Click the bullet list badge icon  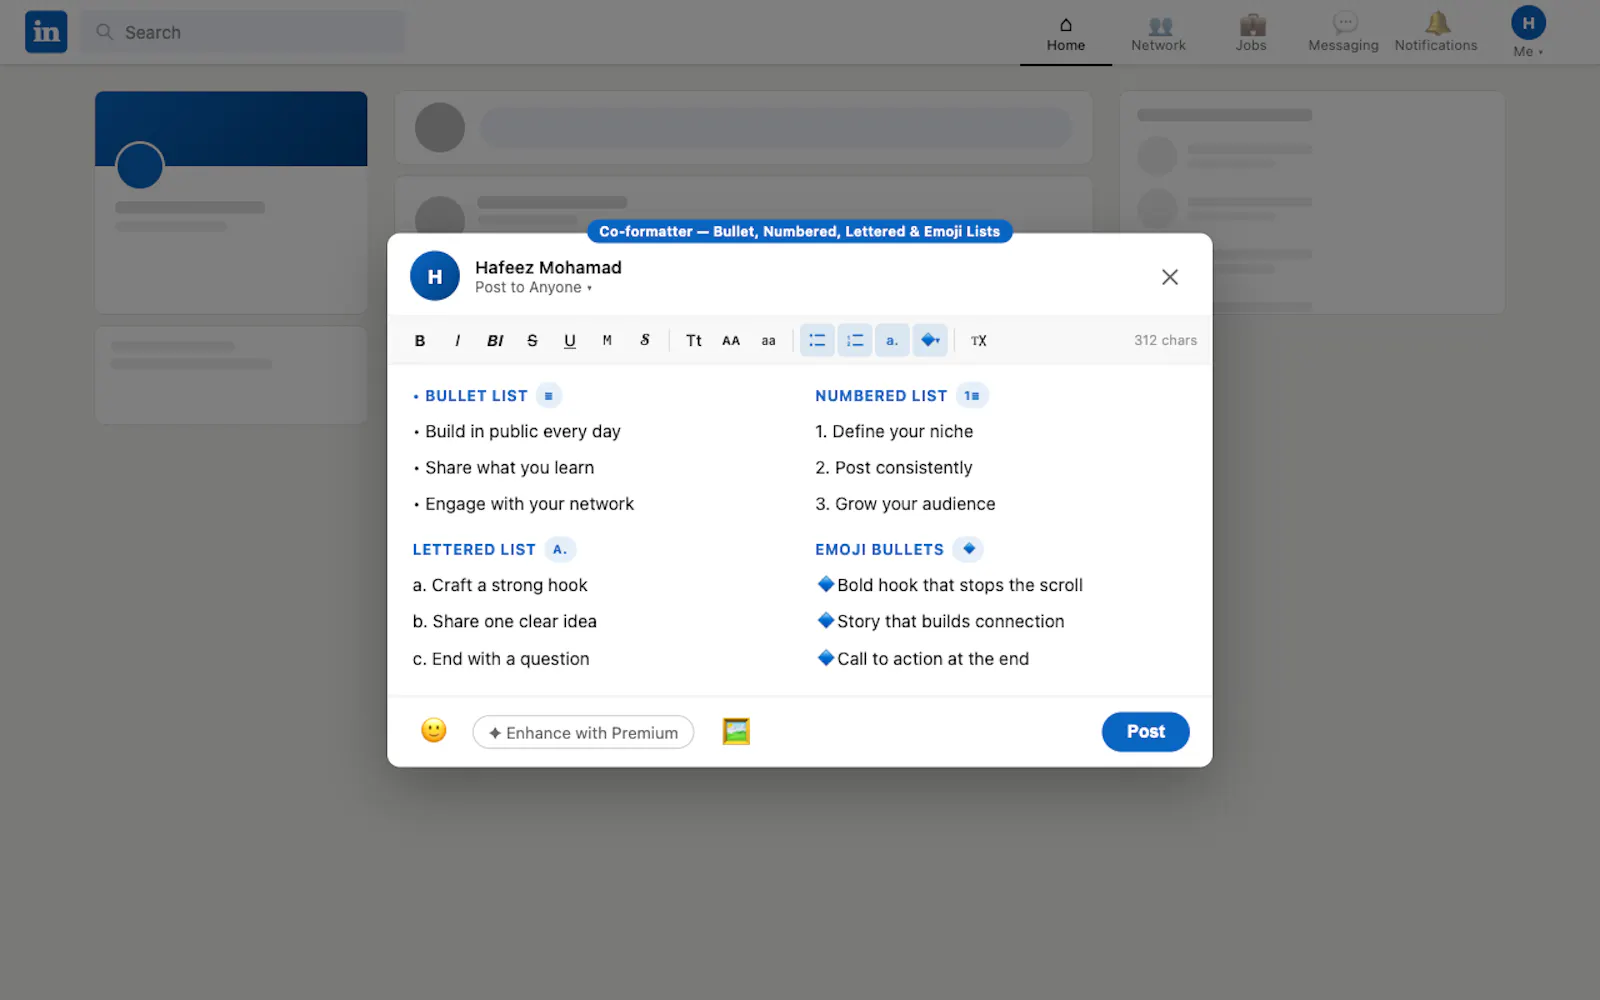click(x=549, y=396)
